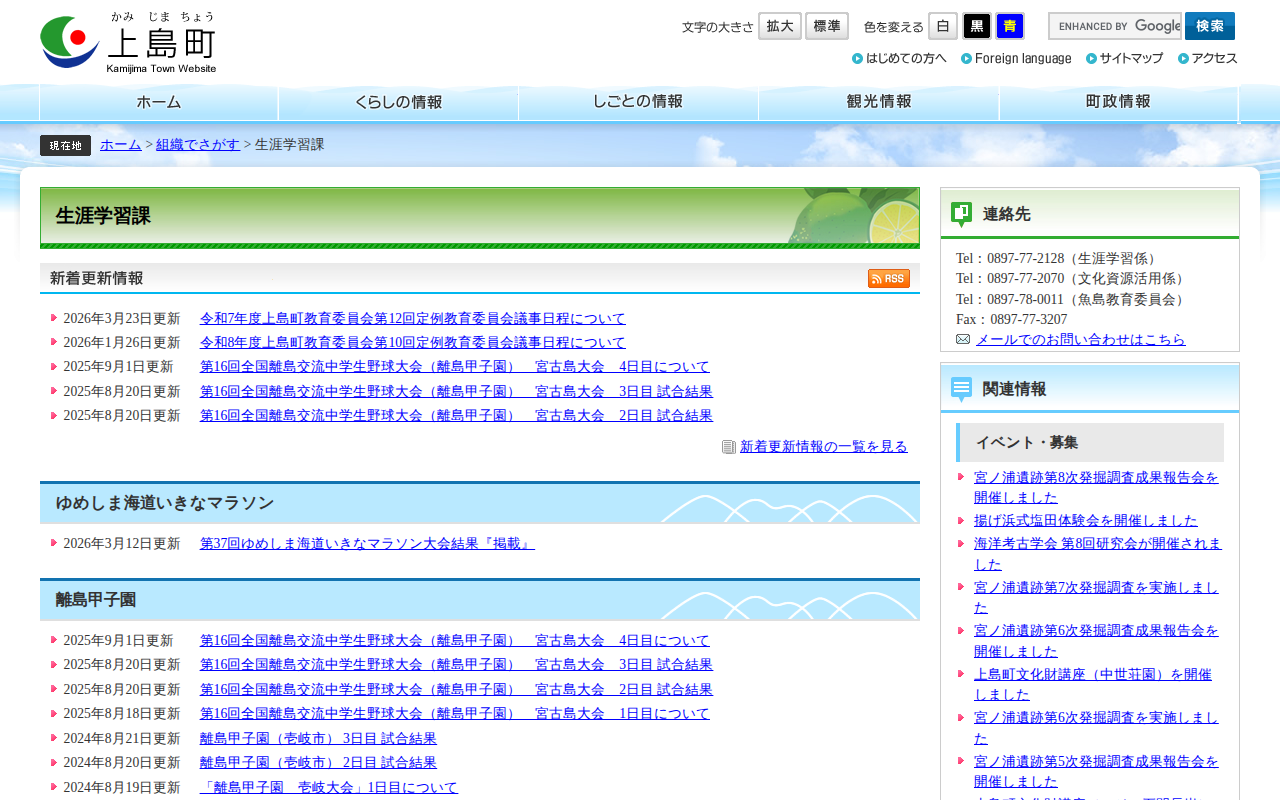The width and height of the screenshot is (1280, 800).
Task: Click the mail envelope icon in contact box
Action: (963, 340)
